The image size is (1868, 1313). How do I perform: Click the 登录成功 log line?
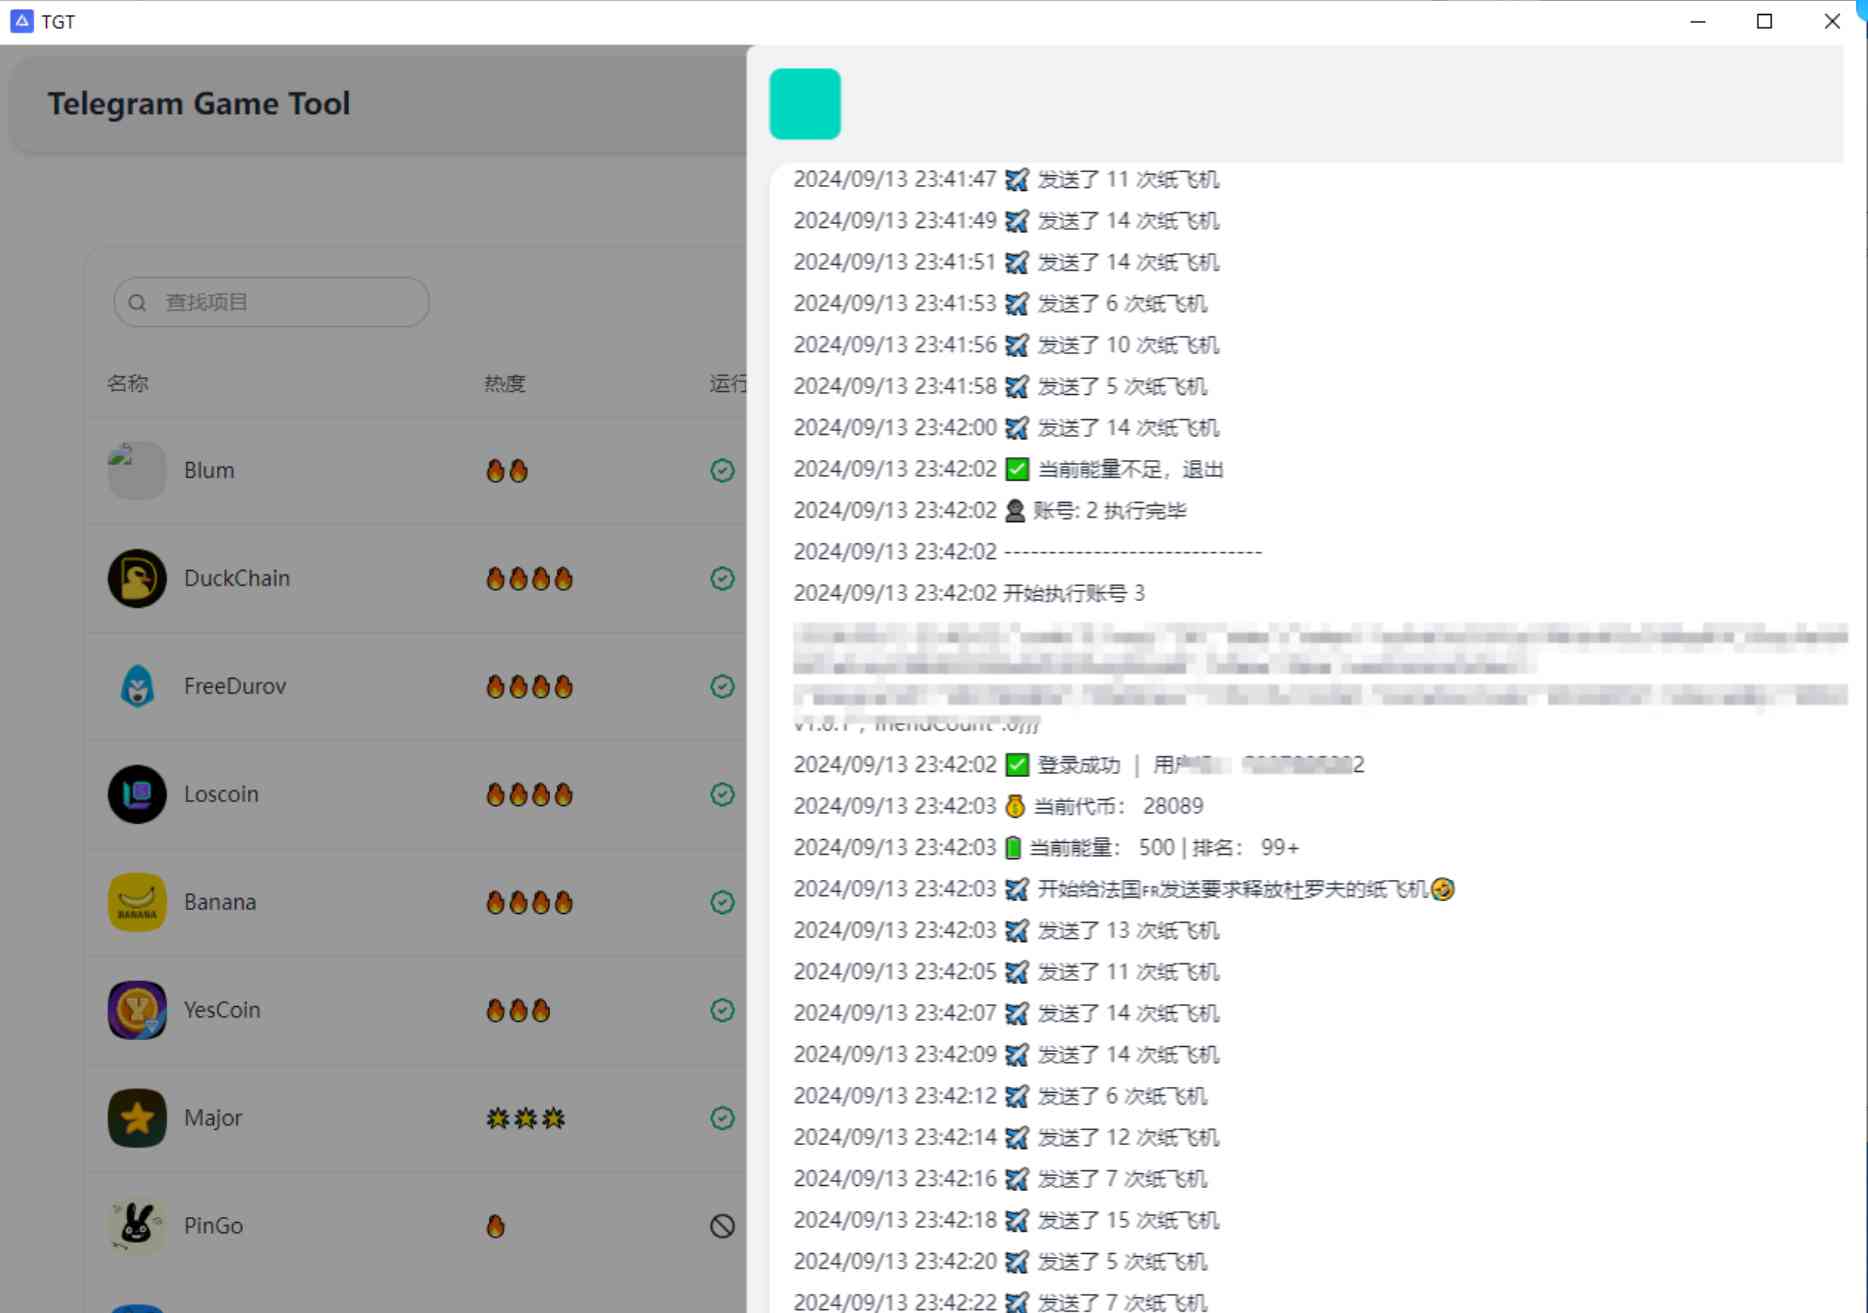click(1079, 765)
